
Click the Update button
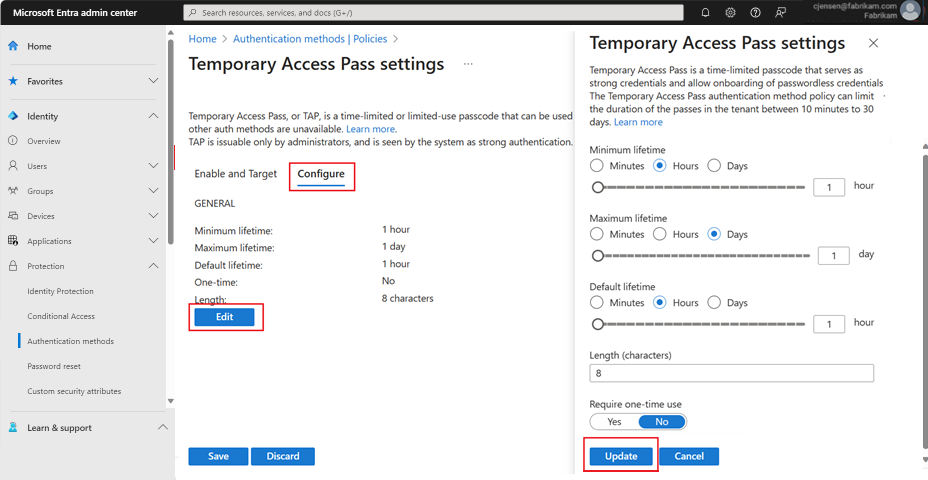[x=620, y=456]
